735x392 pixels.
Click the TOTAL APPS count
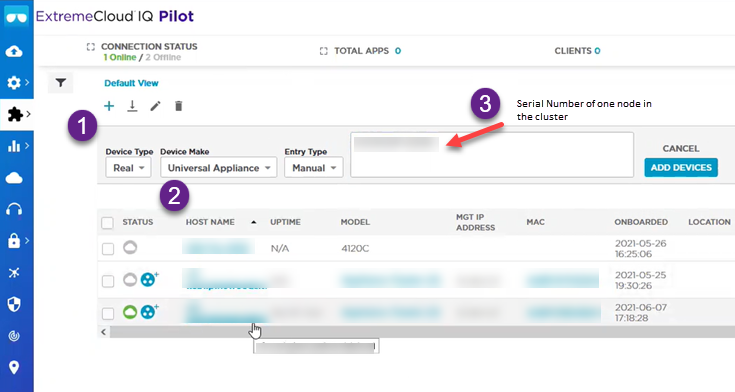tap(398, 51)
